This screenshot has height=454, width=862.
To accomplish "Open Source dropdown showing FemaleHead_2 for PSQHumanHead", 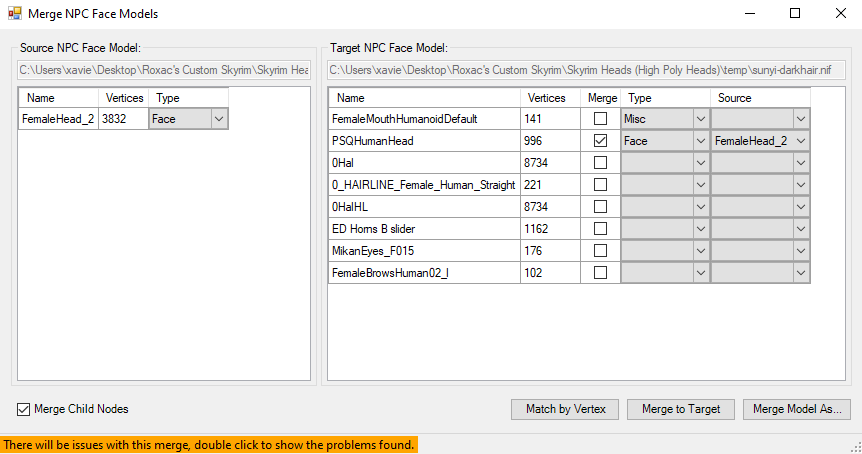I will click(x=760, y=141).
